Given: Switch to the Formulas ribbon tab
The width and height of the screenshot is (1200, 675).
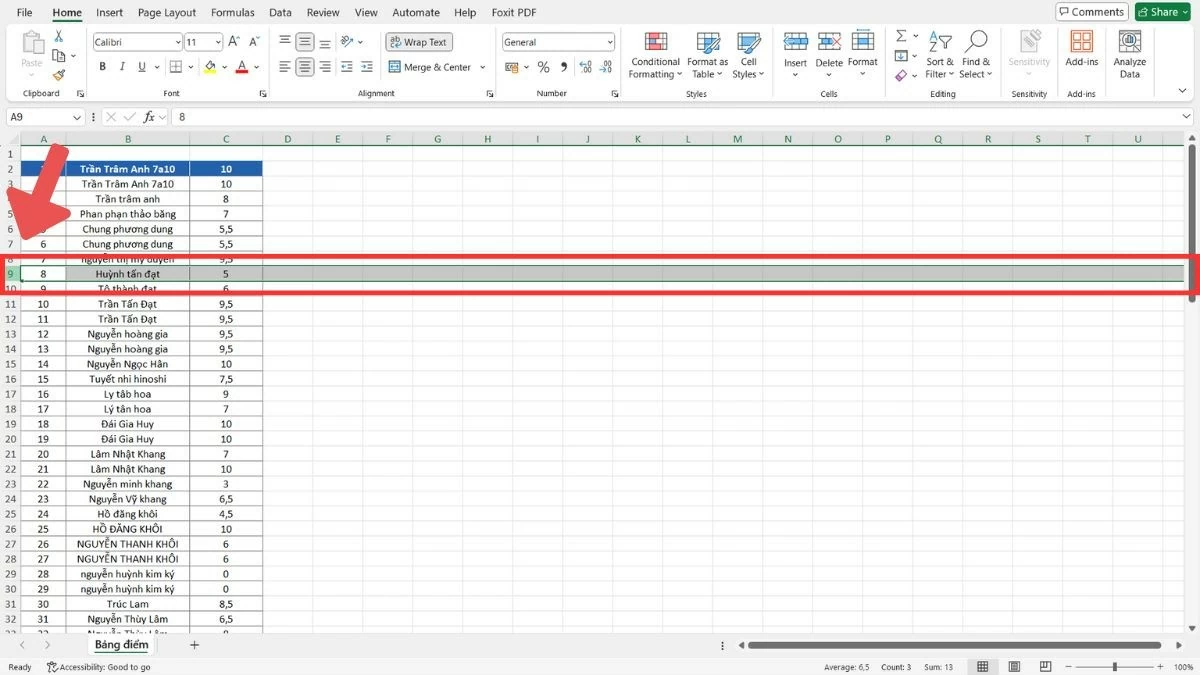Looking at the screenshot, I should pyautogui.click(x=232, y=12).
